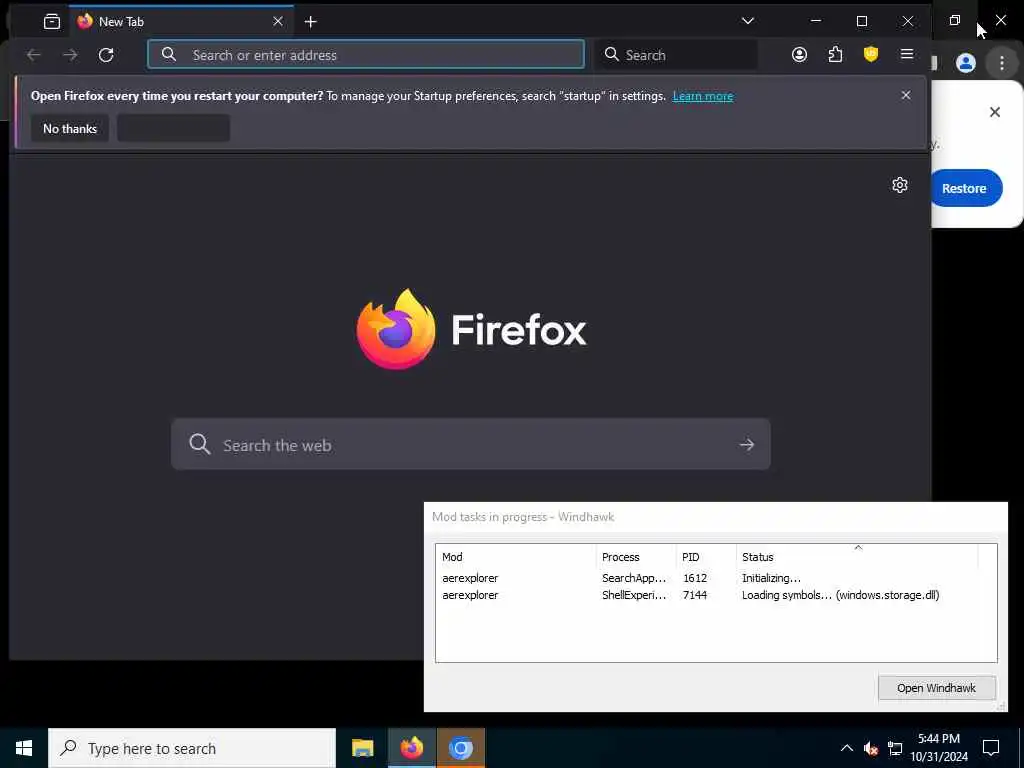Close the New Tab tab
Screen dimensions: 1024x768
tap(278, 22)
